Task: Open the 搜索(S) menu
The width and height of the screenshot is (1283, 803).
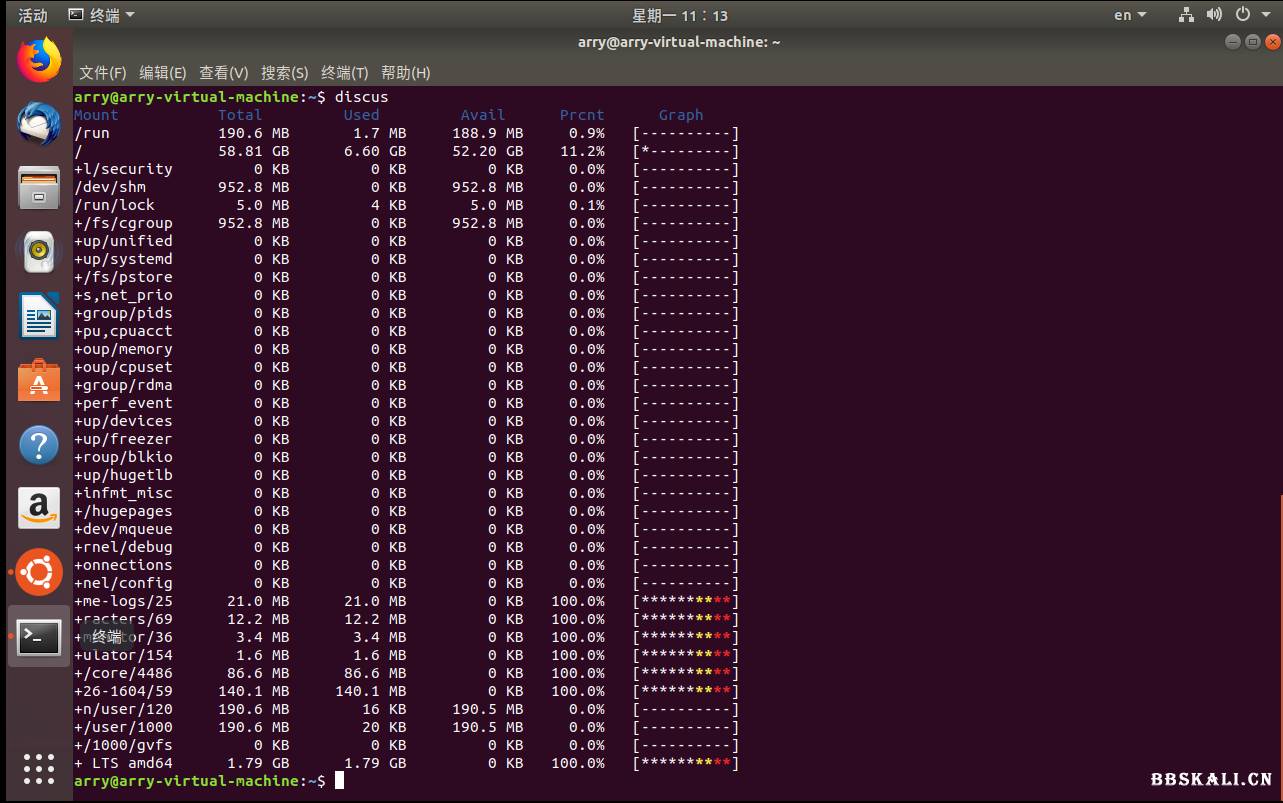Action: click(x=284, y=73)
